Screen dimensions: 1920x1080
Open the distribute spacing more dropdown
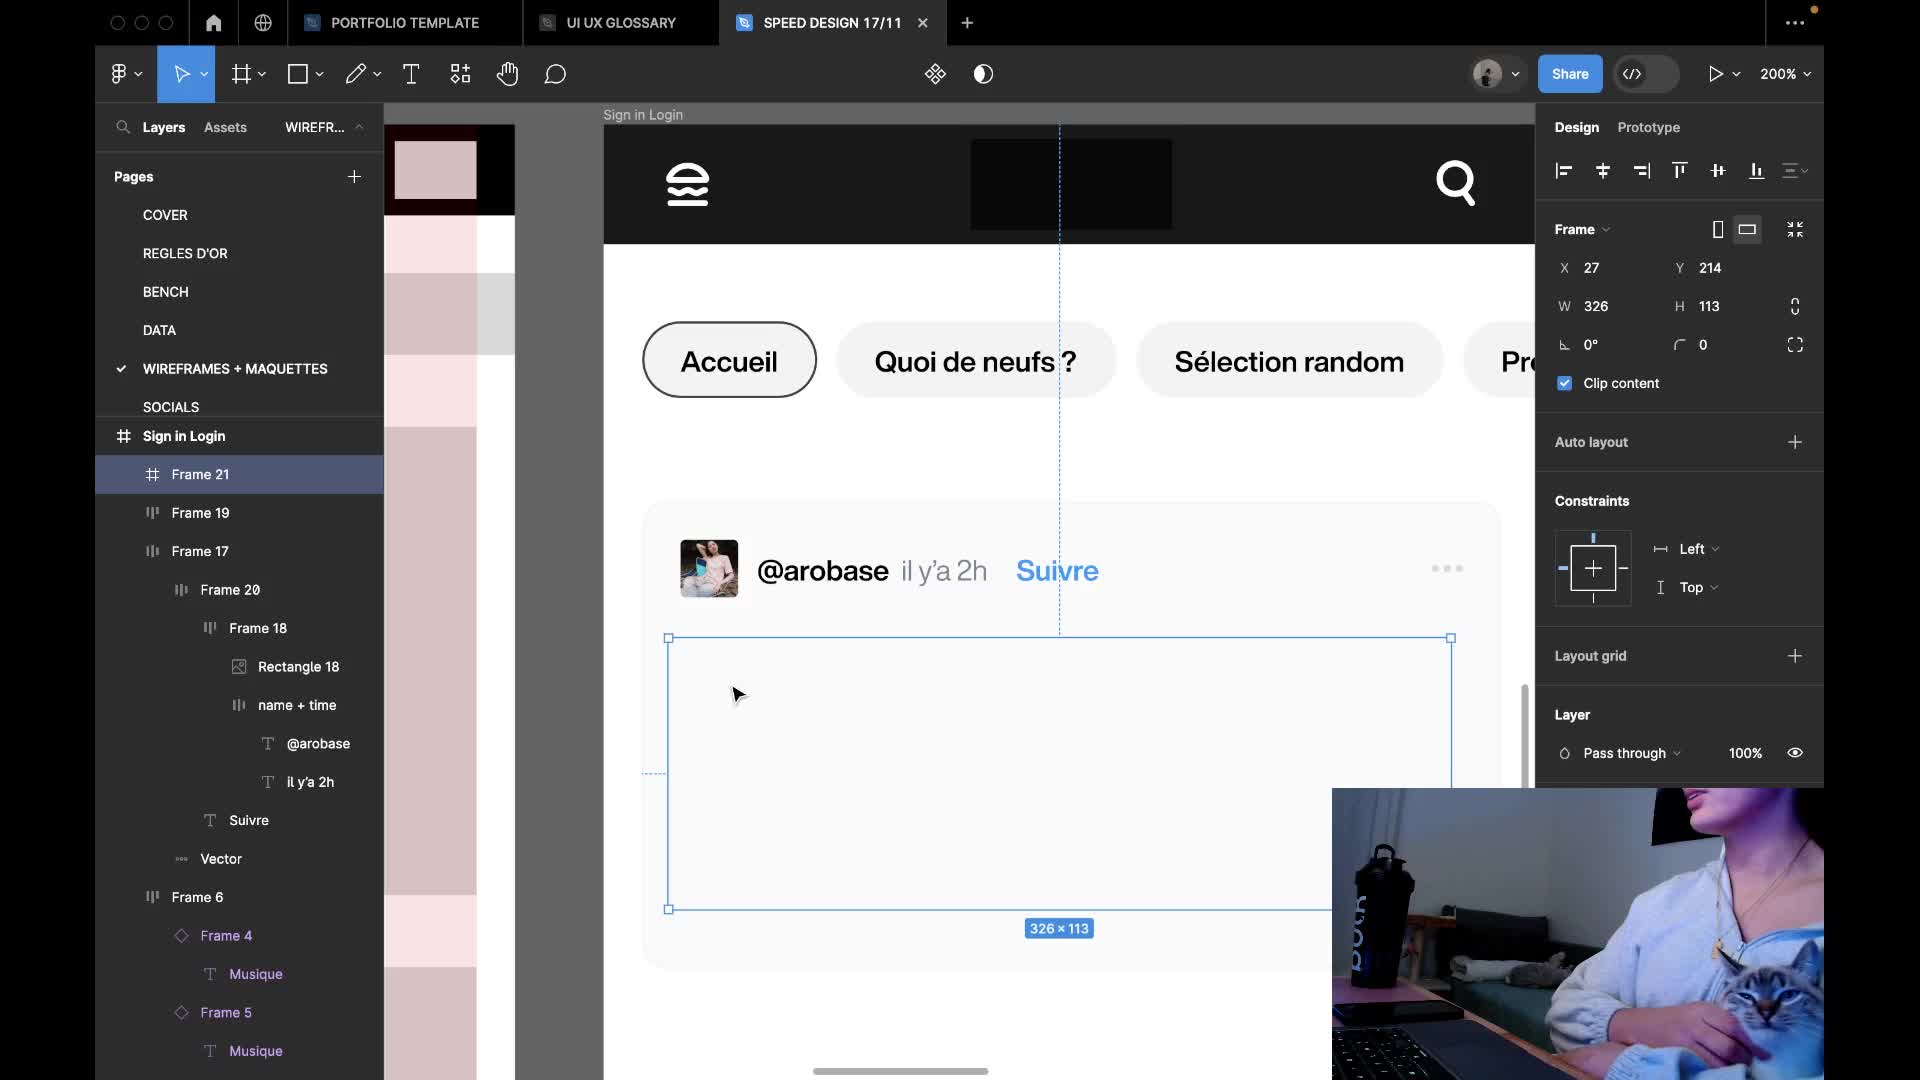(x=1795, y=171)
